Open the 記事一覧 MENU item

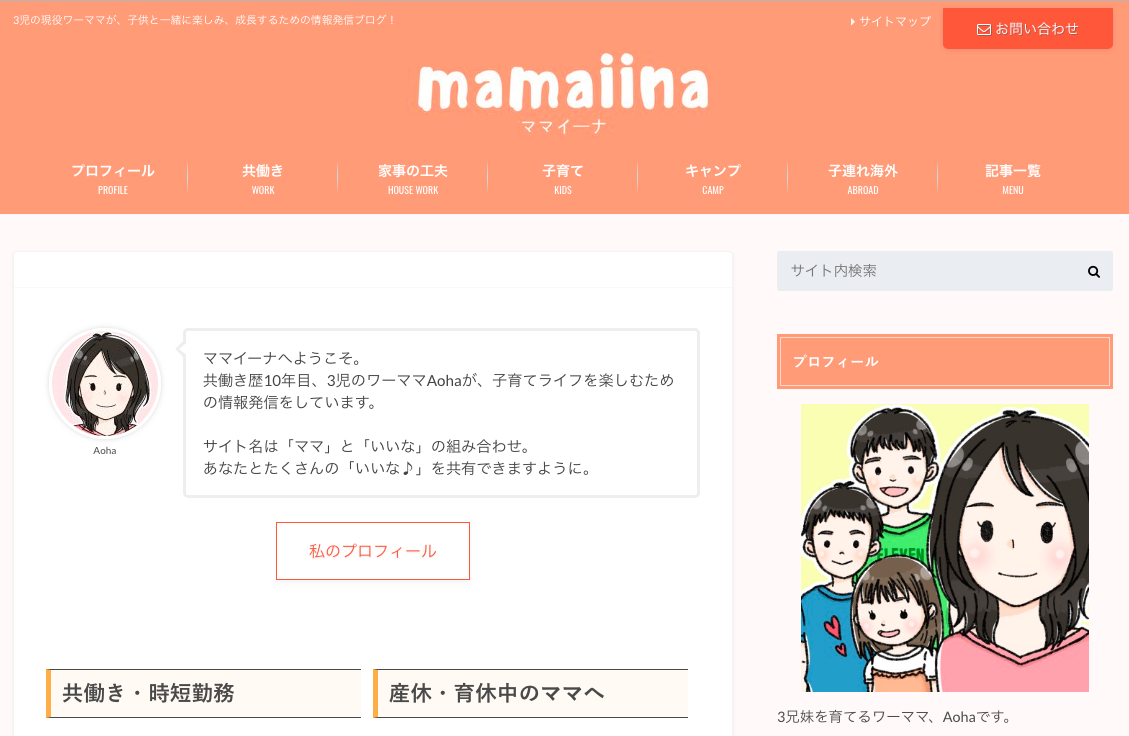[x=1012, y=179]
